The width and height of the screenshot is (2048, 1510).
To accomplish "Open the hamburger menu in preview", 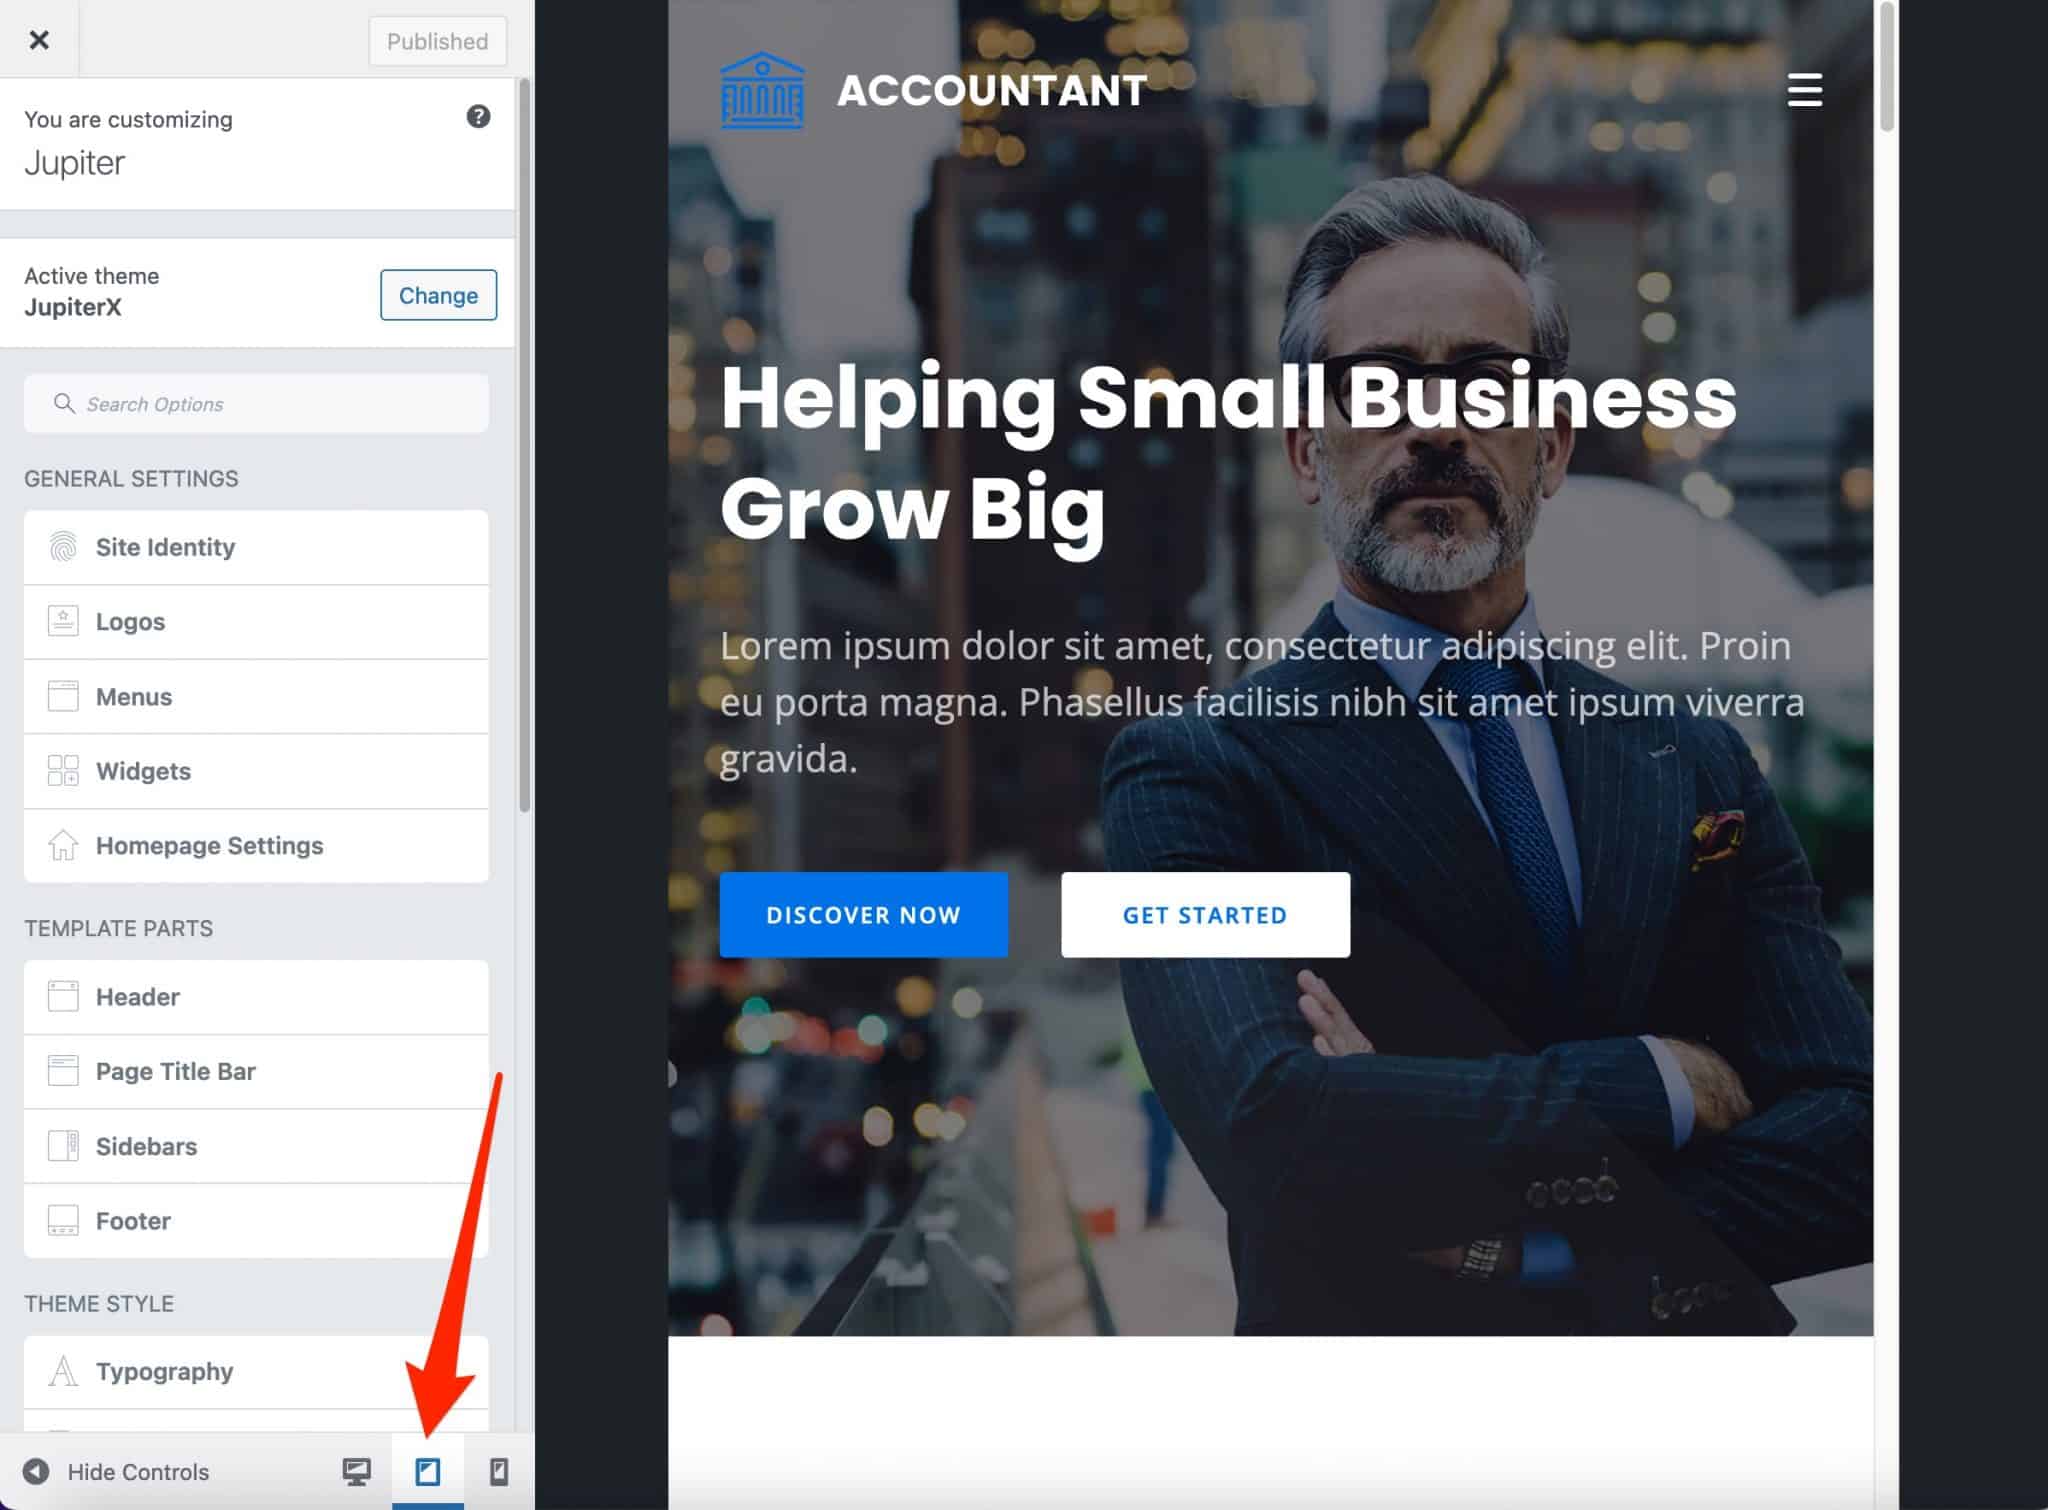I will pos(1804,90).
